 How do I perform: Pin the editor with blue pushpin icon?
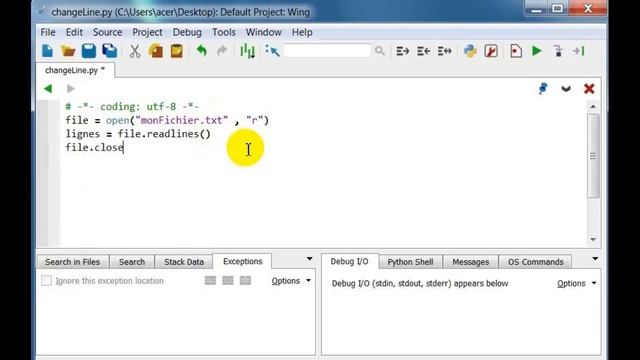543,88
